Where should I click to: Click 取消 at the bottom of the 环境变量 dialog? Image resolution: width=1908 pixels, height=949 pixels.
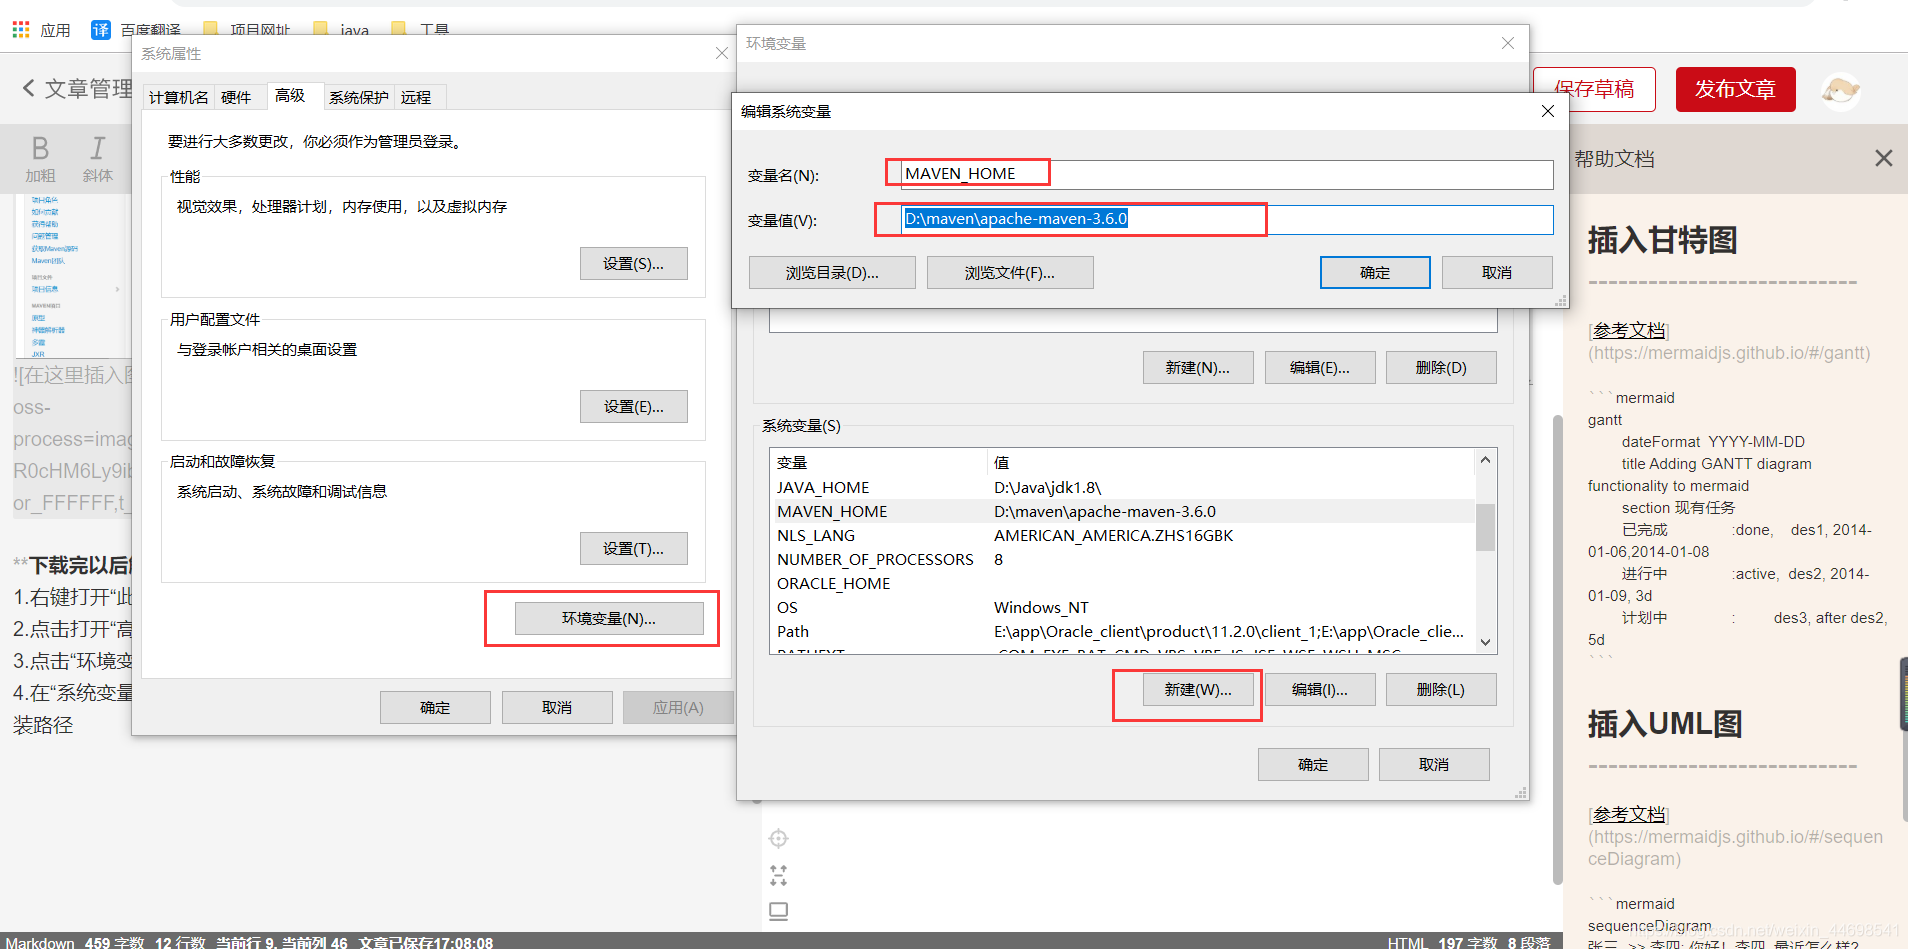[x=1434, y=764]
